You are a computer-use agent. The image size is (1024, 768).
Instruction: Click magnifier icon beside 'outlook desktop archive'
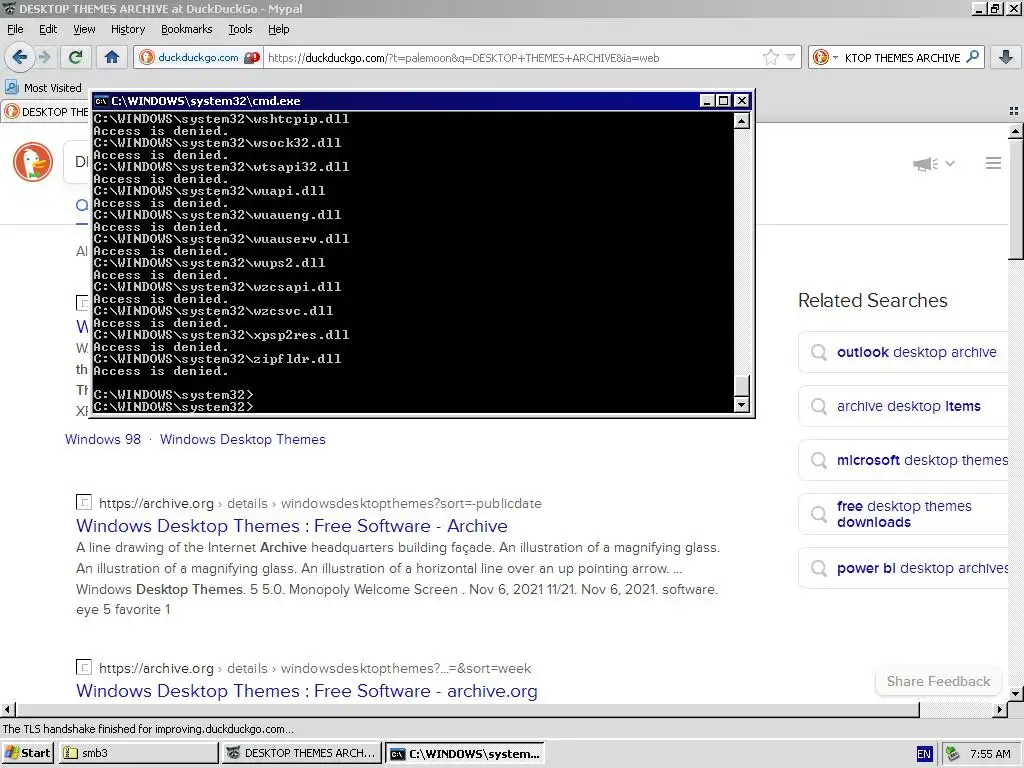(x=819, y=353)
